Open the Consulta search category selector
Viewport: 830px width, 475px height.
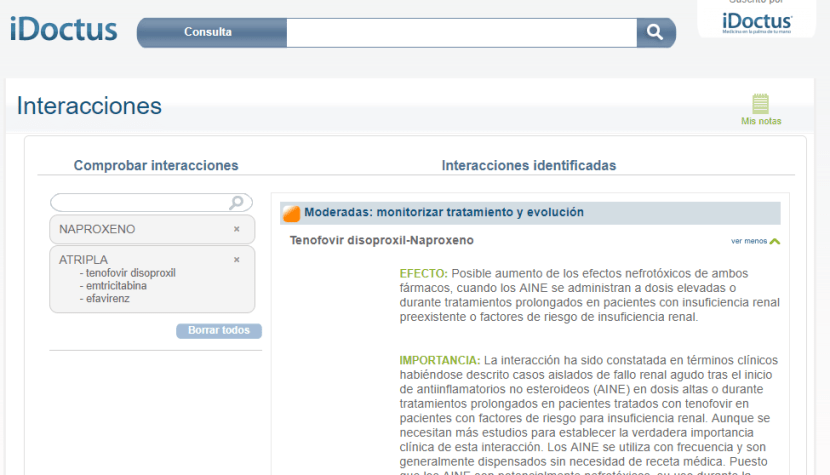coord(208,32)
